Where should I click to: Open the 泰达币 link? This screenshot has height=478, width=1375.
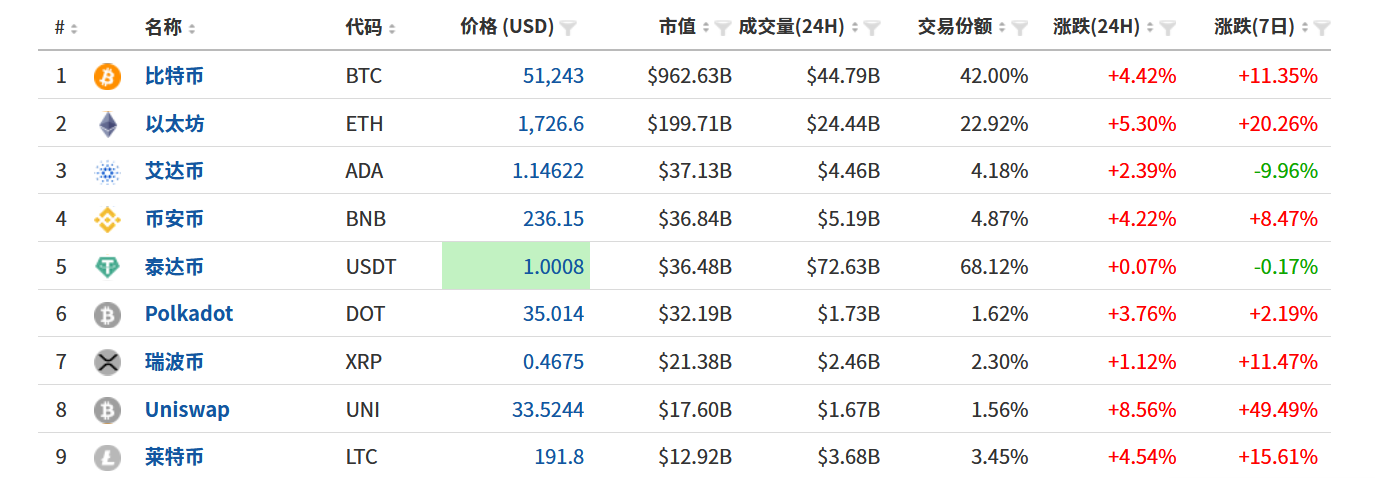pos(174,267)
